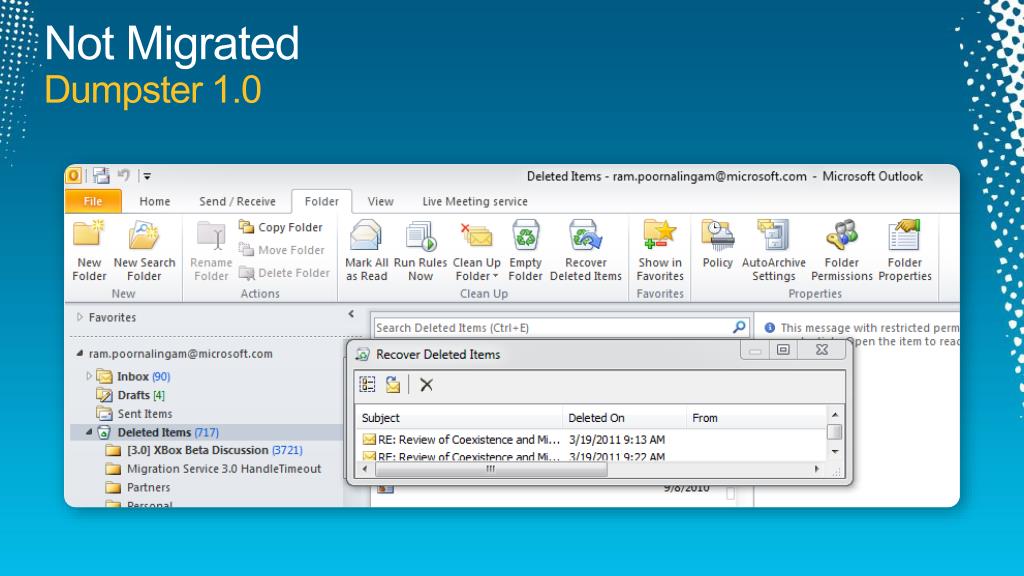The width and height of the screenshot is (1024, 576).
Task: Choose Delete Folder in Actions group
Action: coord(285,273)
